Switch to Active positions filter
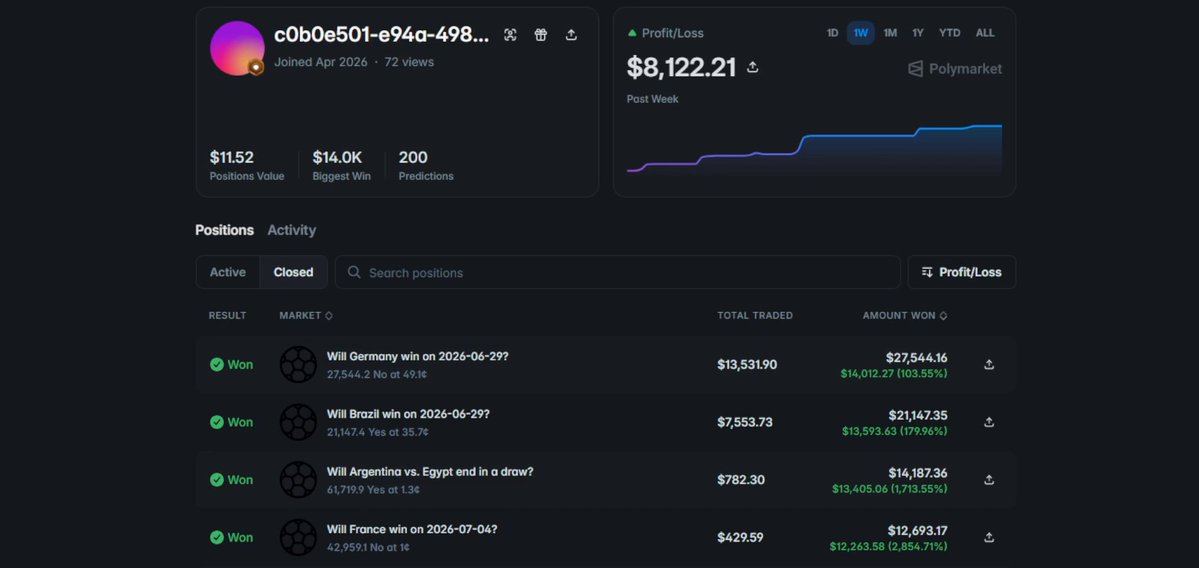Screen dimensions: 1199x568 click(228, 272)
